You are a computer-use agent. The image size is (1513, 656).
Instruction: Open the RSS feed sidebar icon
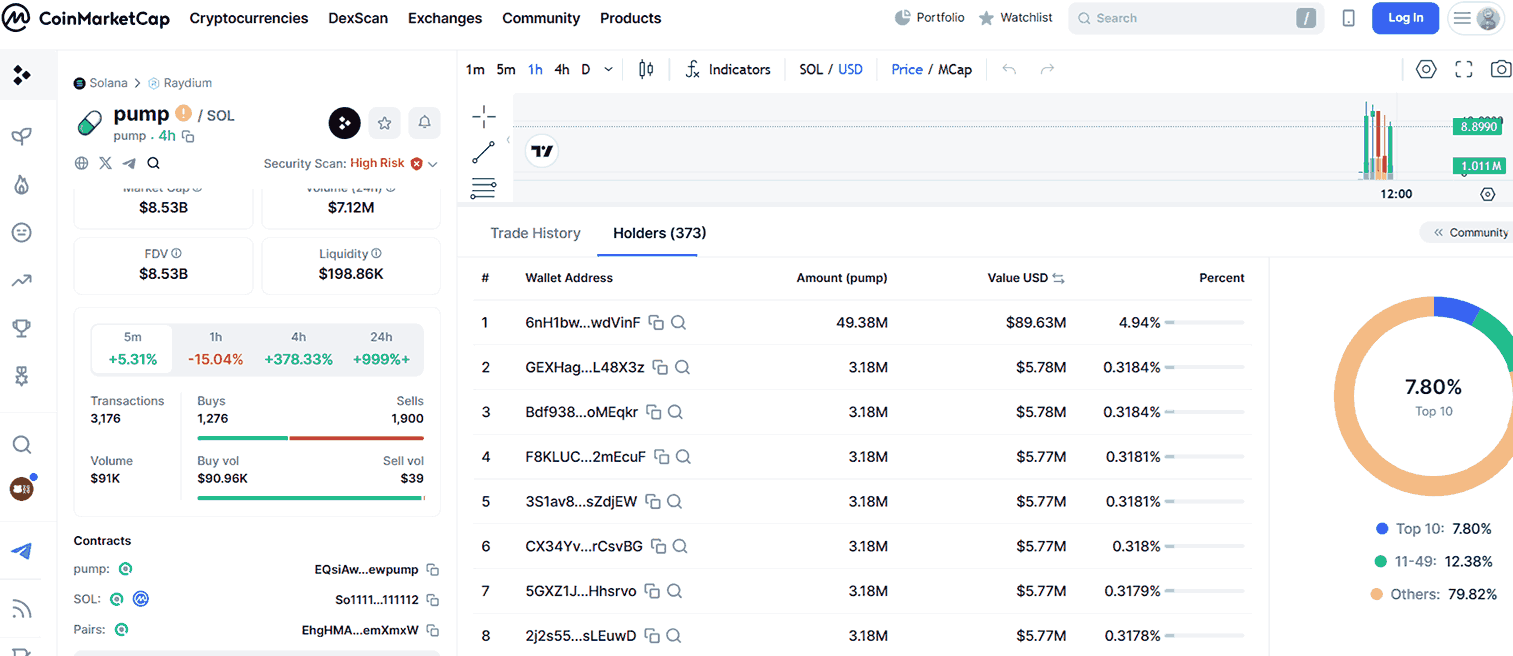coord(21,608)
